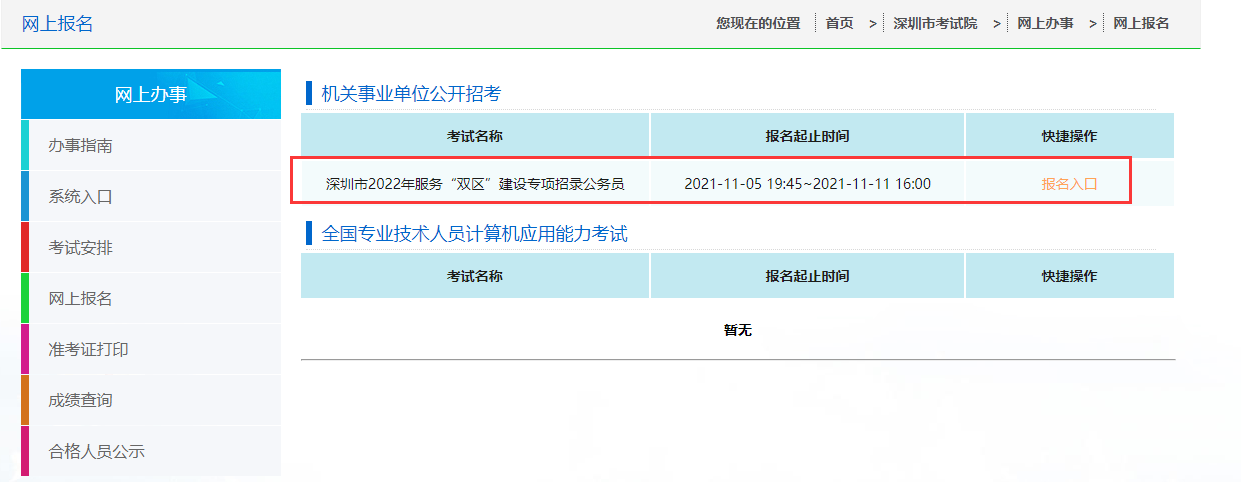This screenshot has height=482, width=1241.
Task: Click the 您现在的位置 label
Action: click(x=758, y=23)
